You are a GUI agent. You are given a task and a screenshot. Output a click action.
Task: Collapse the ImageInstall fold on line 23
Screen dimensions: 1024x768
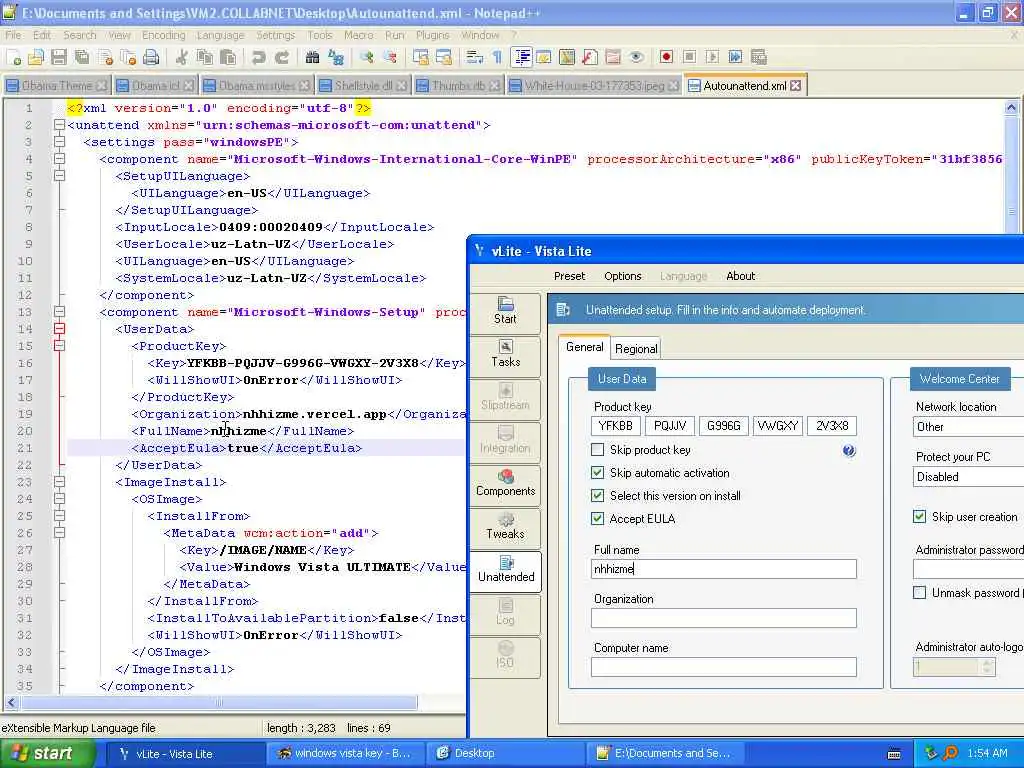click(59, 482)
